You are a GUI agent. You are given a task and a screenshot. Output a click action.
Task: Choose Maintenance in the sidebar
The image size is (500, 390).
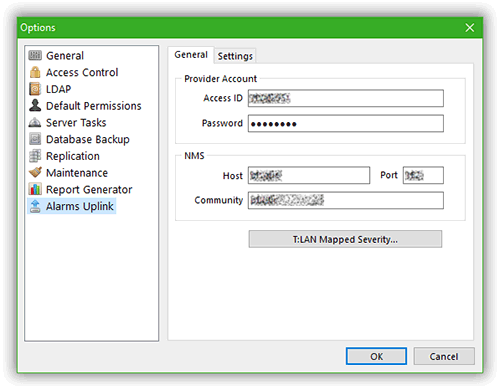[77, 173]
